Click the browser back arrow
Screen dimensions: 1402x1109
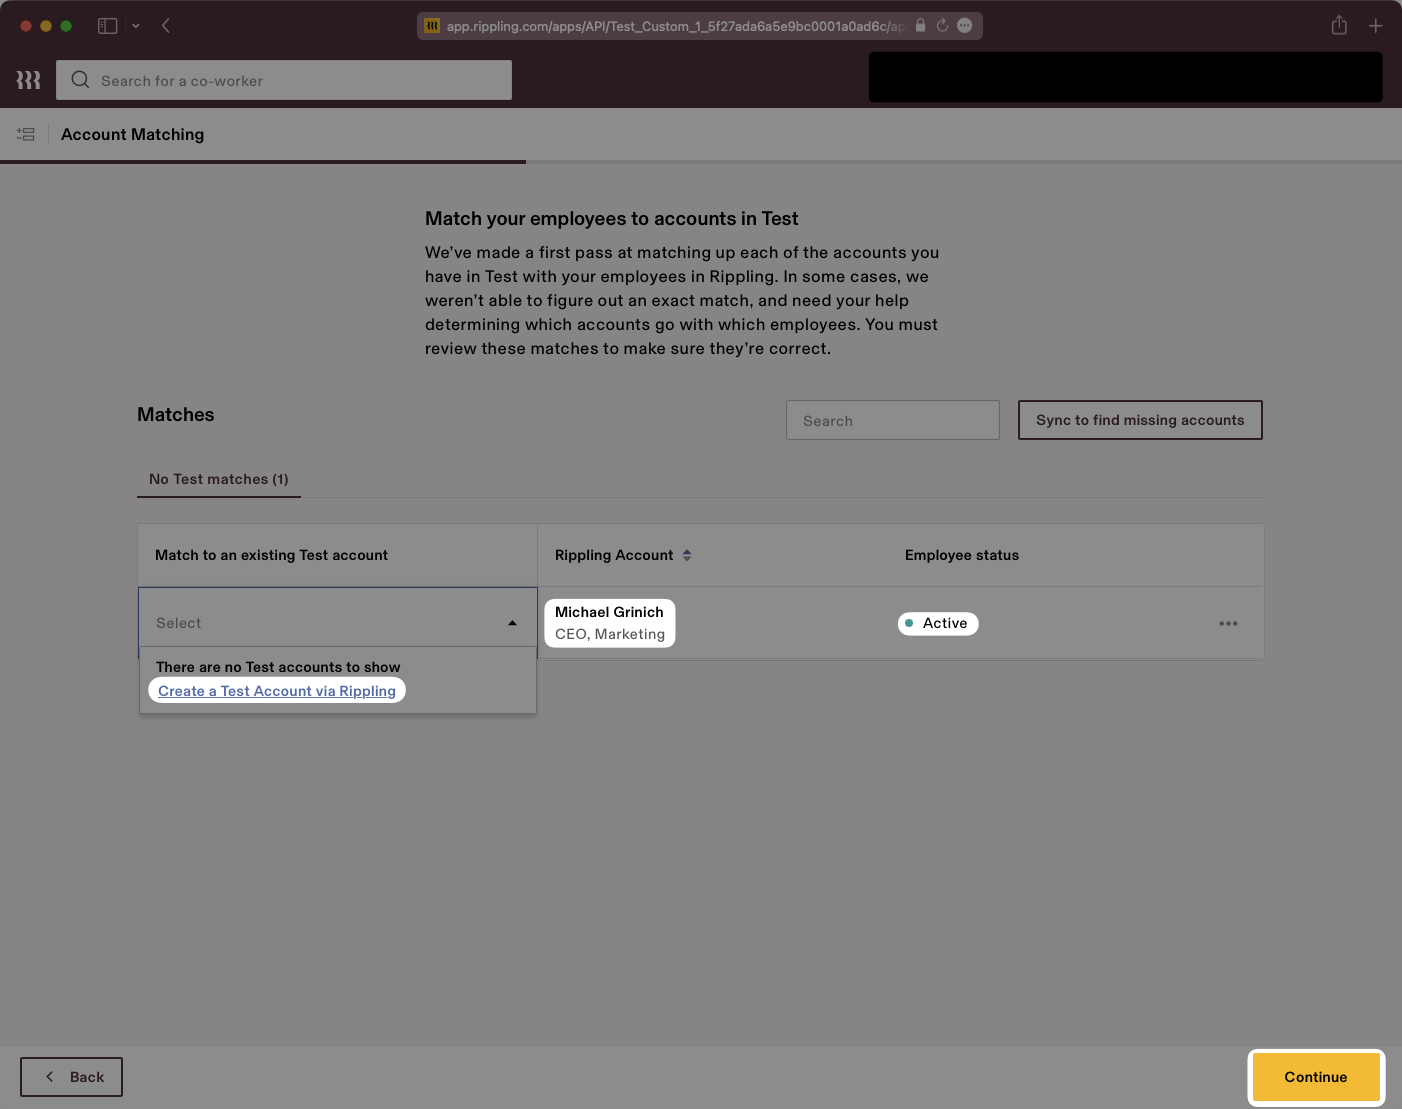[x=166, y=25]
